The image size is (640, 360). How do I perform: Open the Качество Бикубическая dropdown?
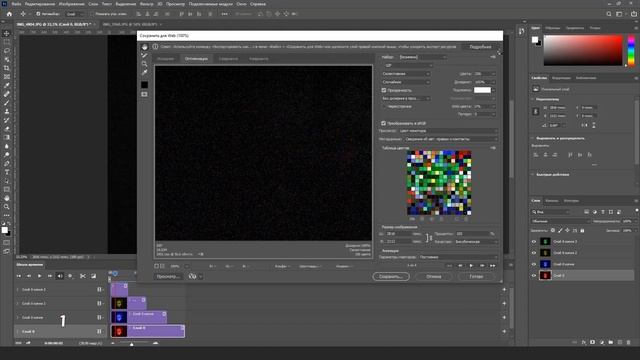click(476, 242)
